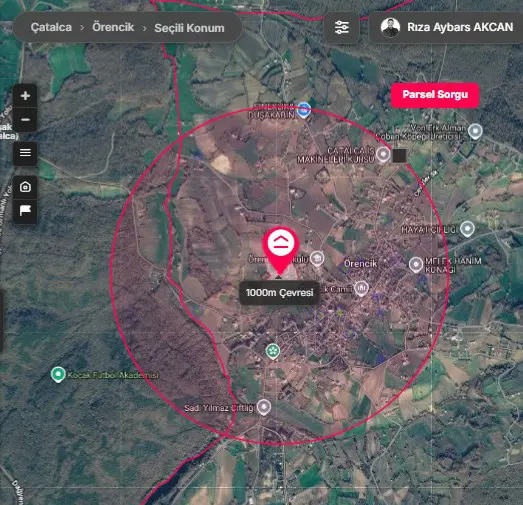Open the mosque (Camii) map pin

tap(361, 288)
